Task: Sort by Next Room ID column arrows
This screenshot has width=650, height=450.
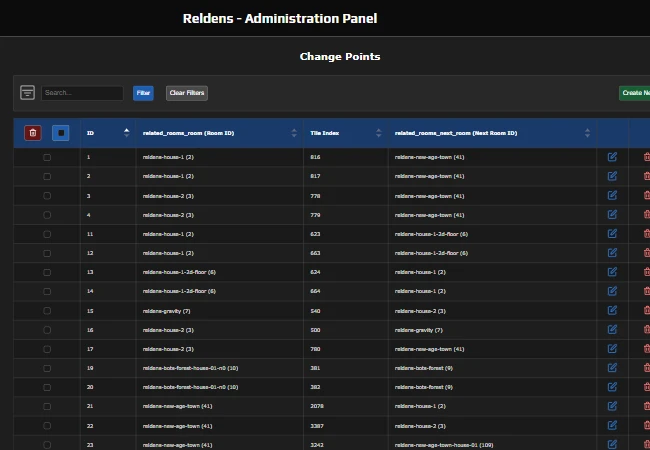Action: pos(587,133)
